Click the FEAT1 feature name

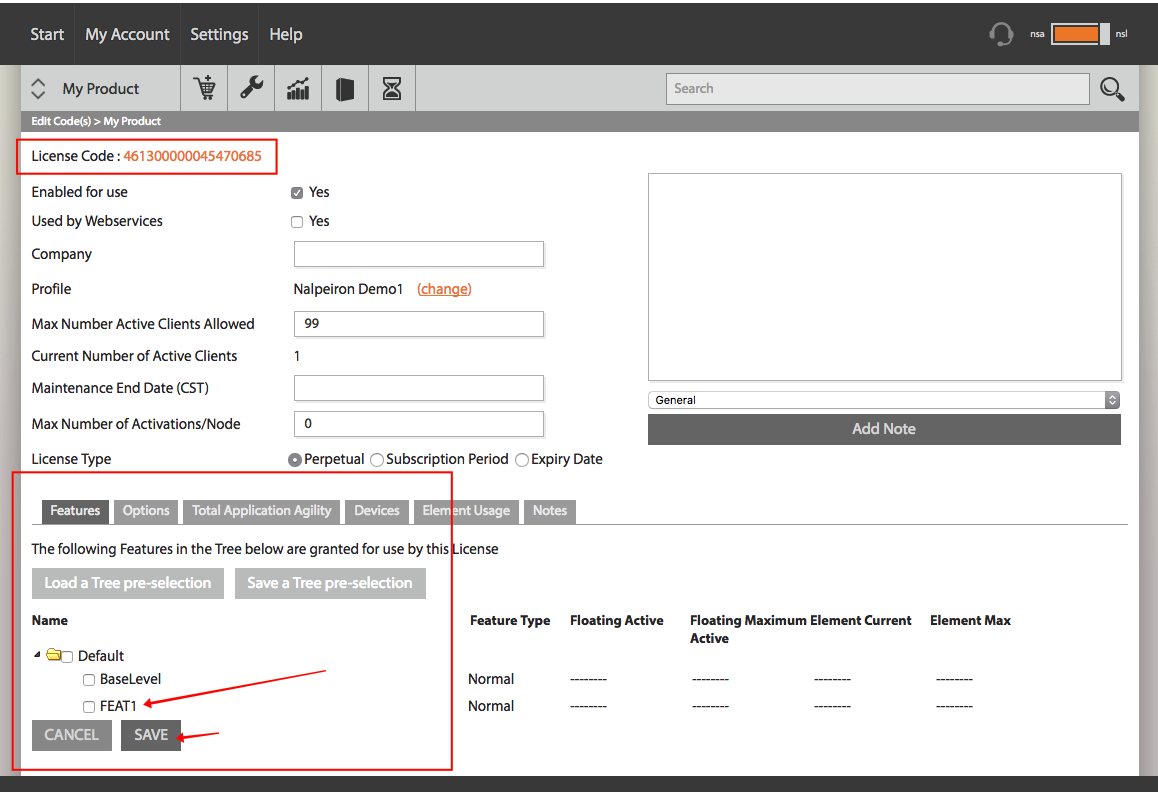pos(118,707)
